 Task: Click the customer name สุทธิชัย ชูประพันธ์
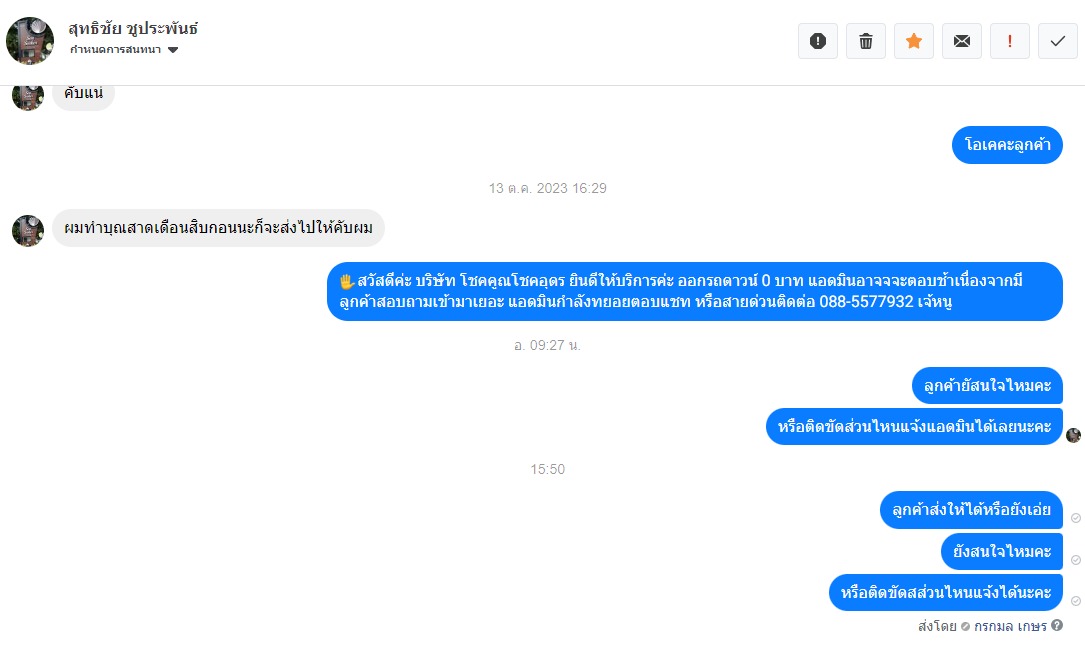pyautogui.click(x=133, y=28)
